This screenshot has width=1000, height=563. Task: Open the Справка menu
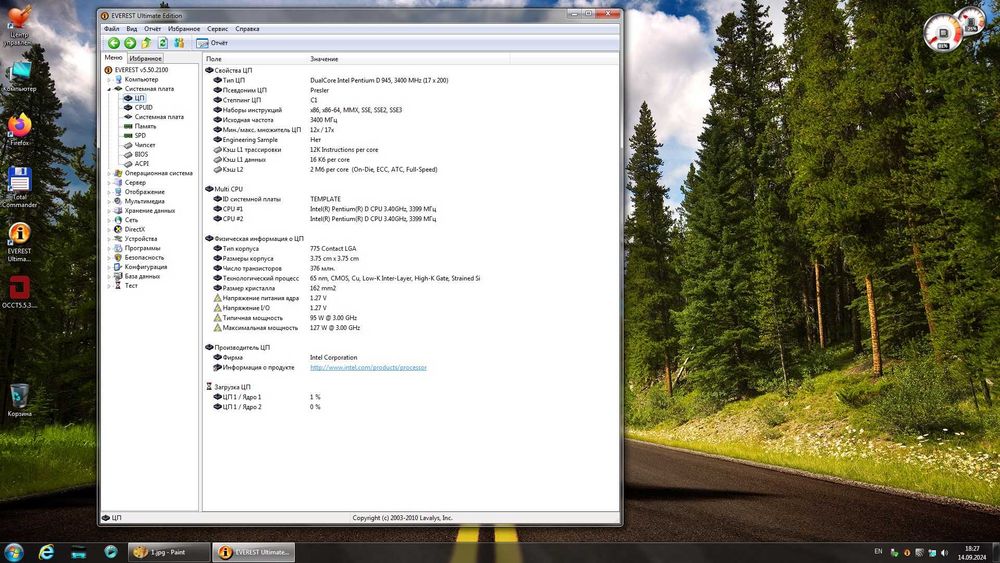click(247, 29)
